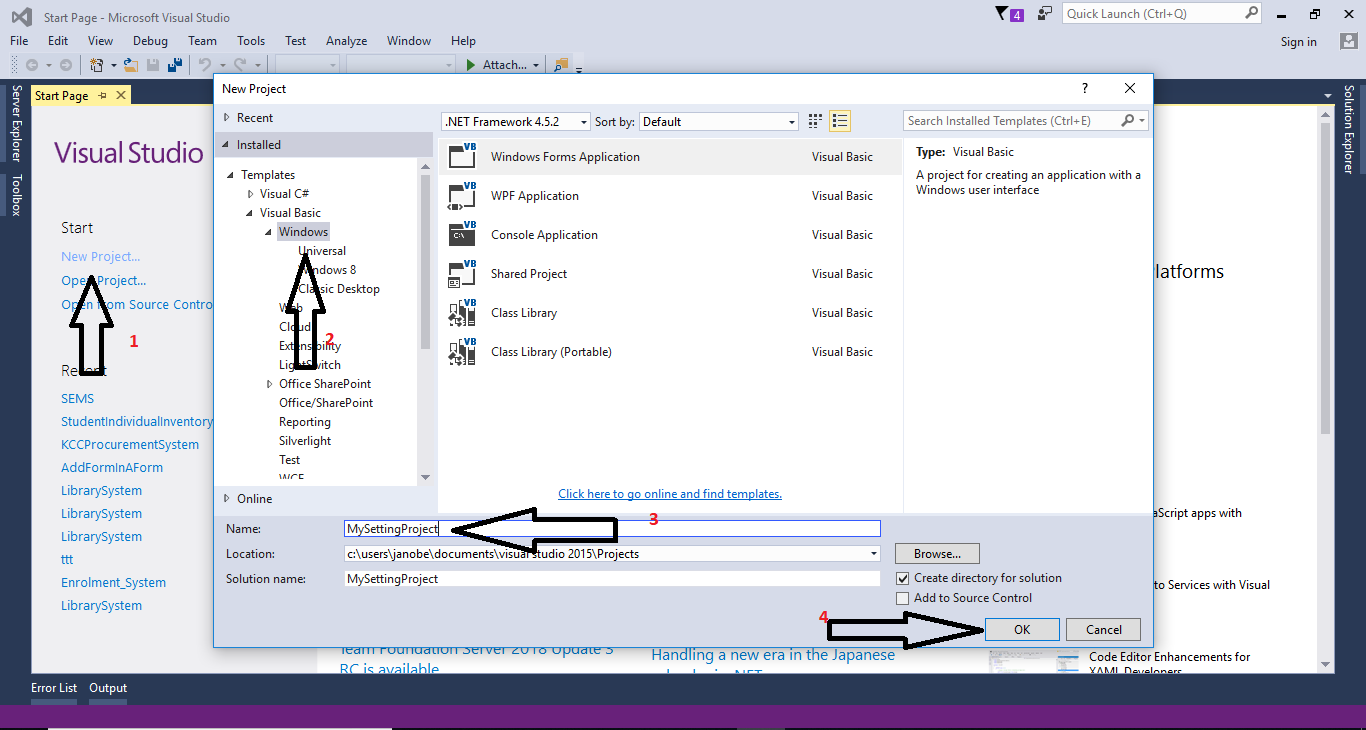Screen dimensions: 1366x730
Task: Open recent project KCCProcurementSystem
Action: click(130, 445)
